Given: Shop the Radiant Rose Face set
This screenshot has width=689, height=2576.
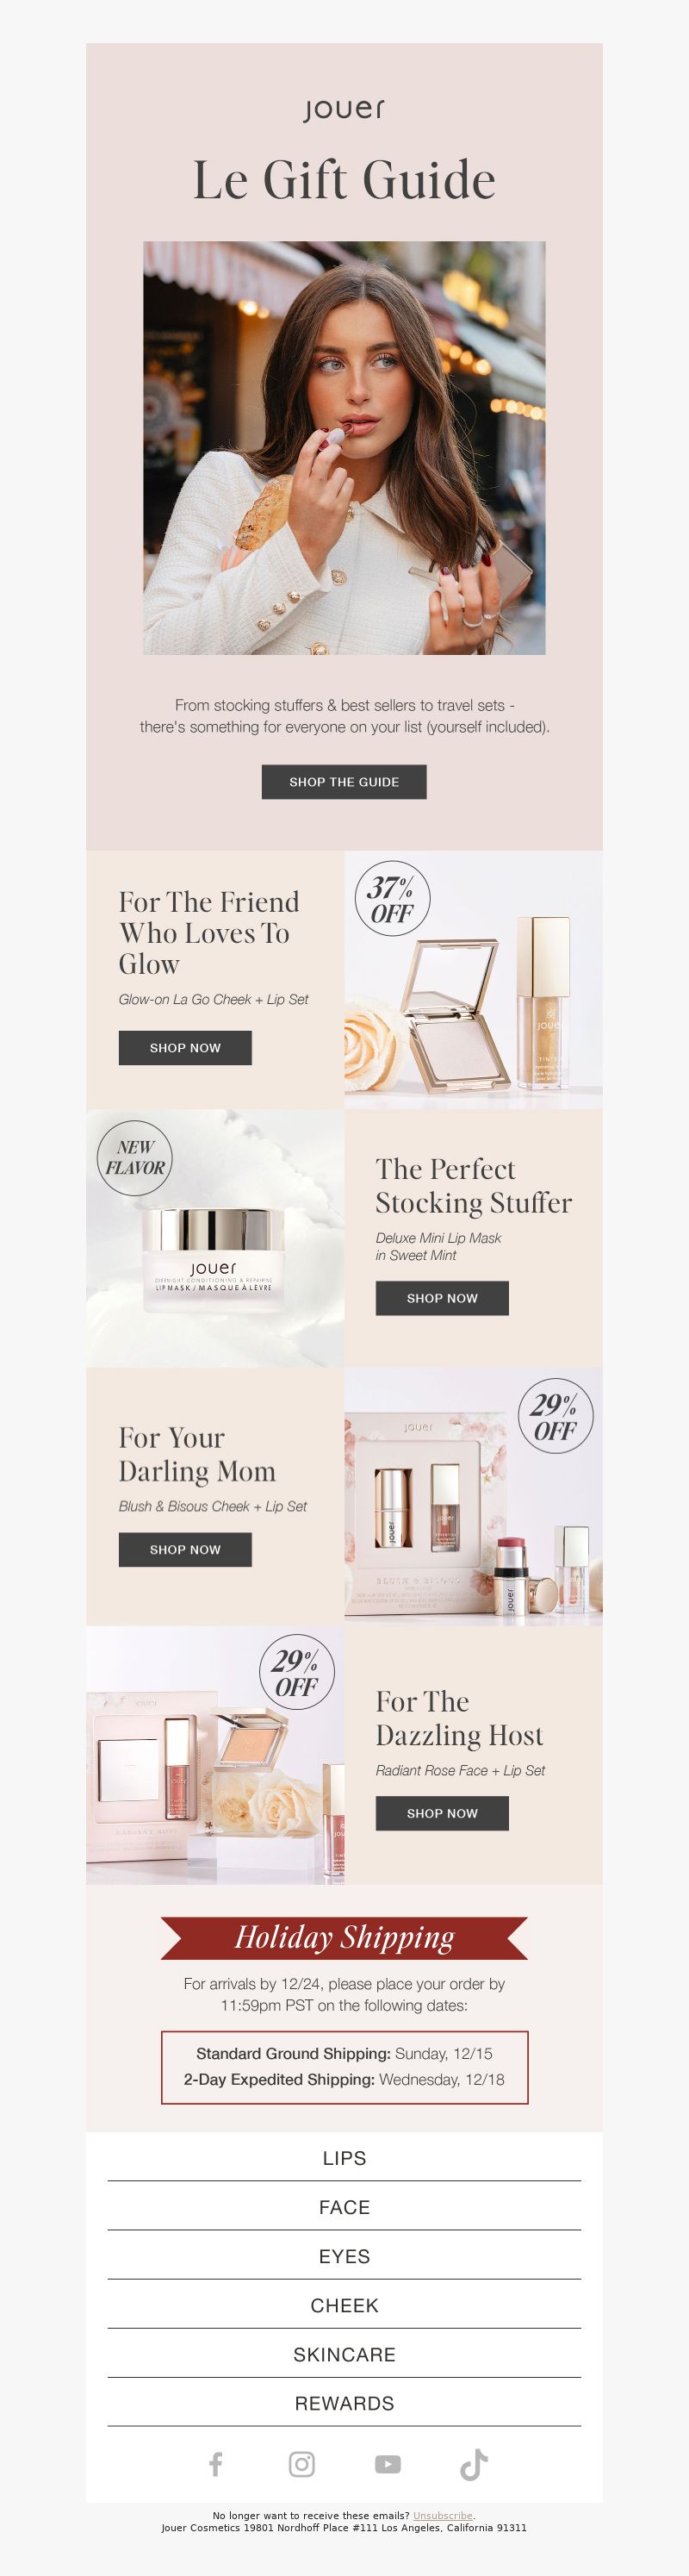Looking at the screenshot, I should [x=442, y=1813].
